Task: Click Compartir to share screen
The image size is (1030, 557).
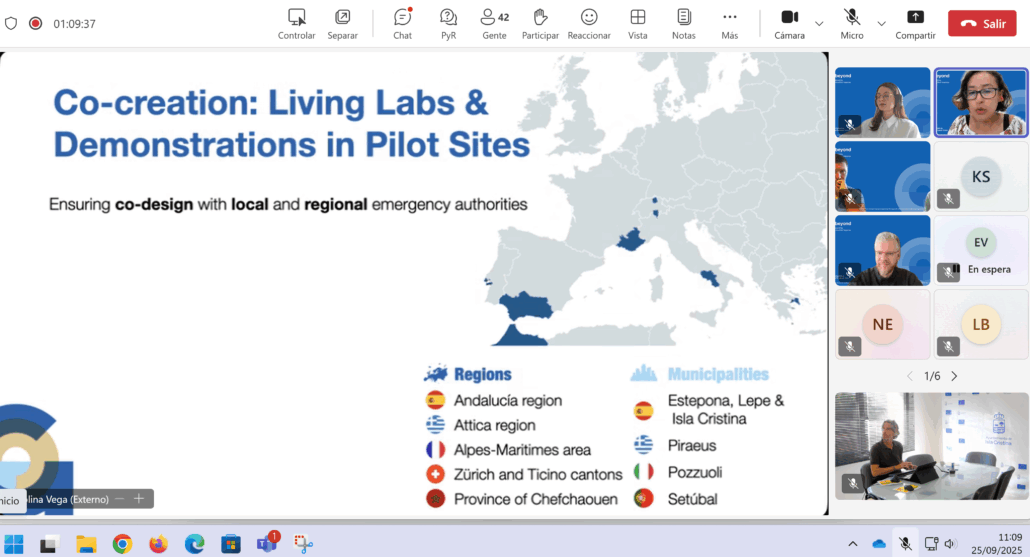Action: (x=915, y=23)
